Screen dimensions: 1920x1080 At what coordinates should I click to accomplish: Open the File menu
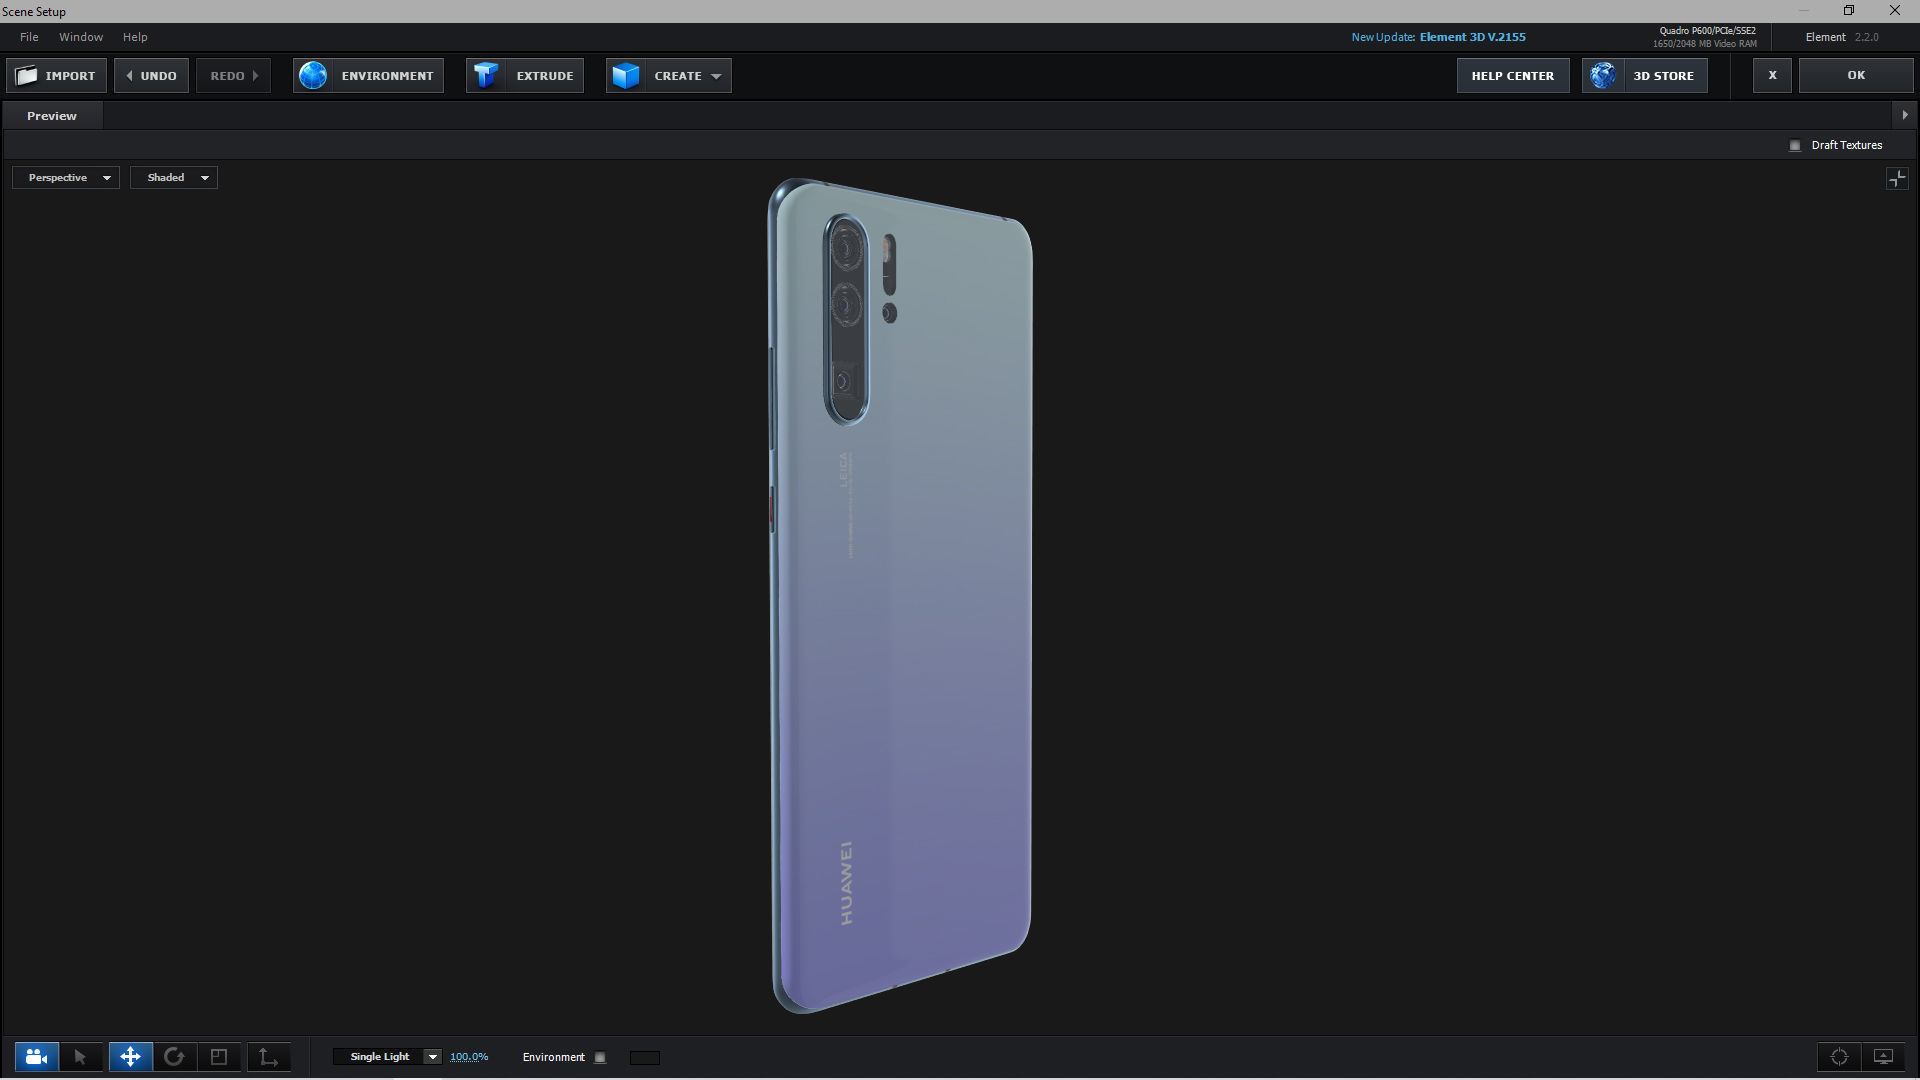coord(29,37)
